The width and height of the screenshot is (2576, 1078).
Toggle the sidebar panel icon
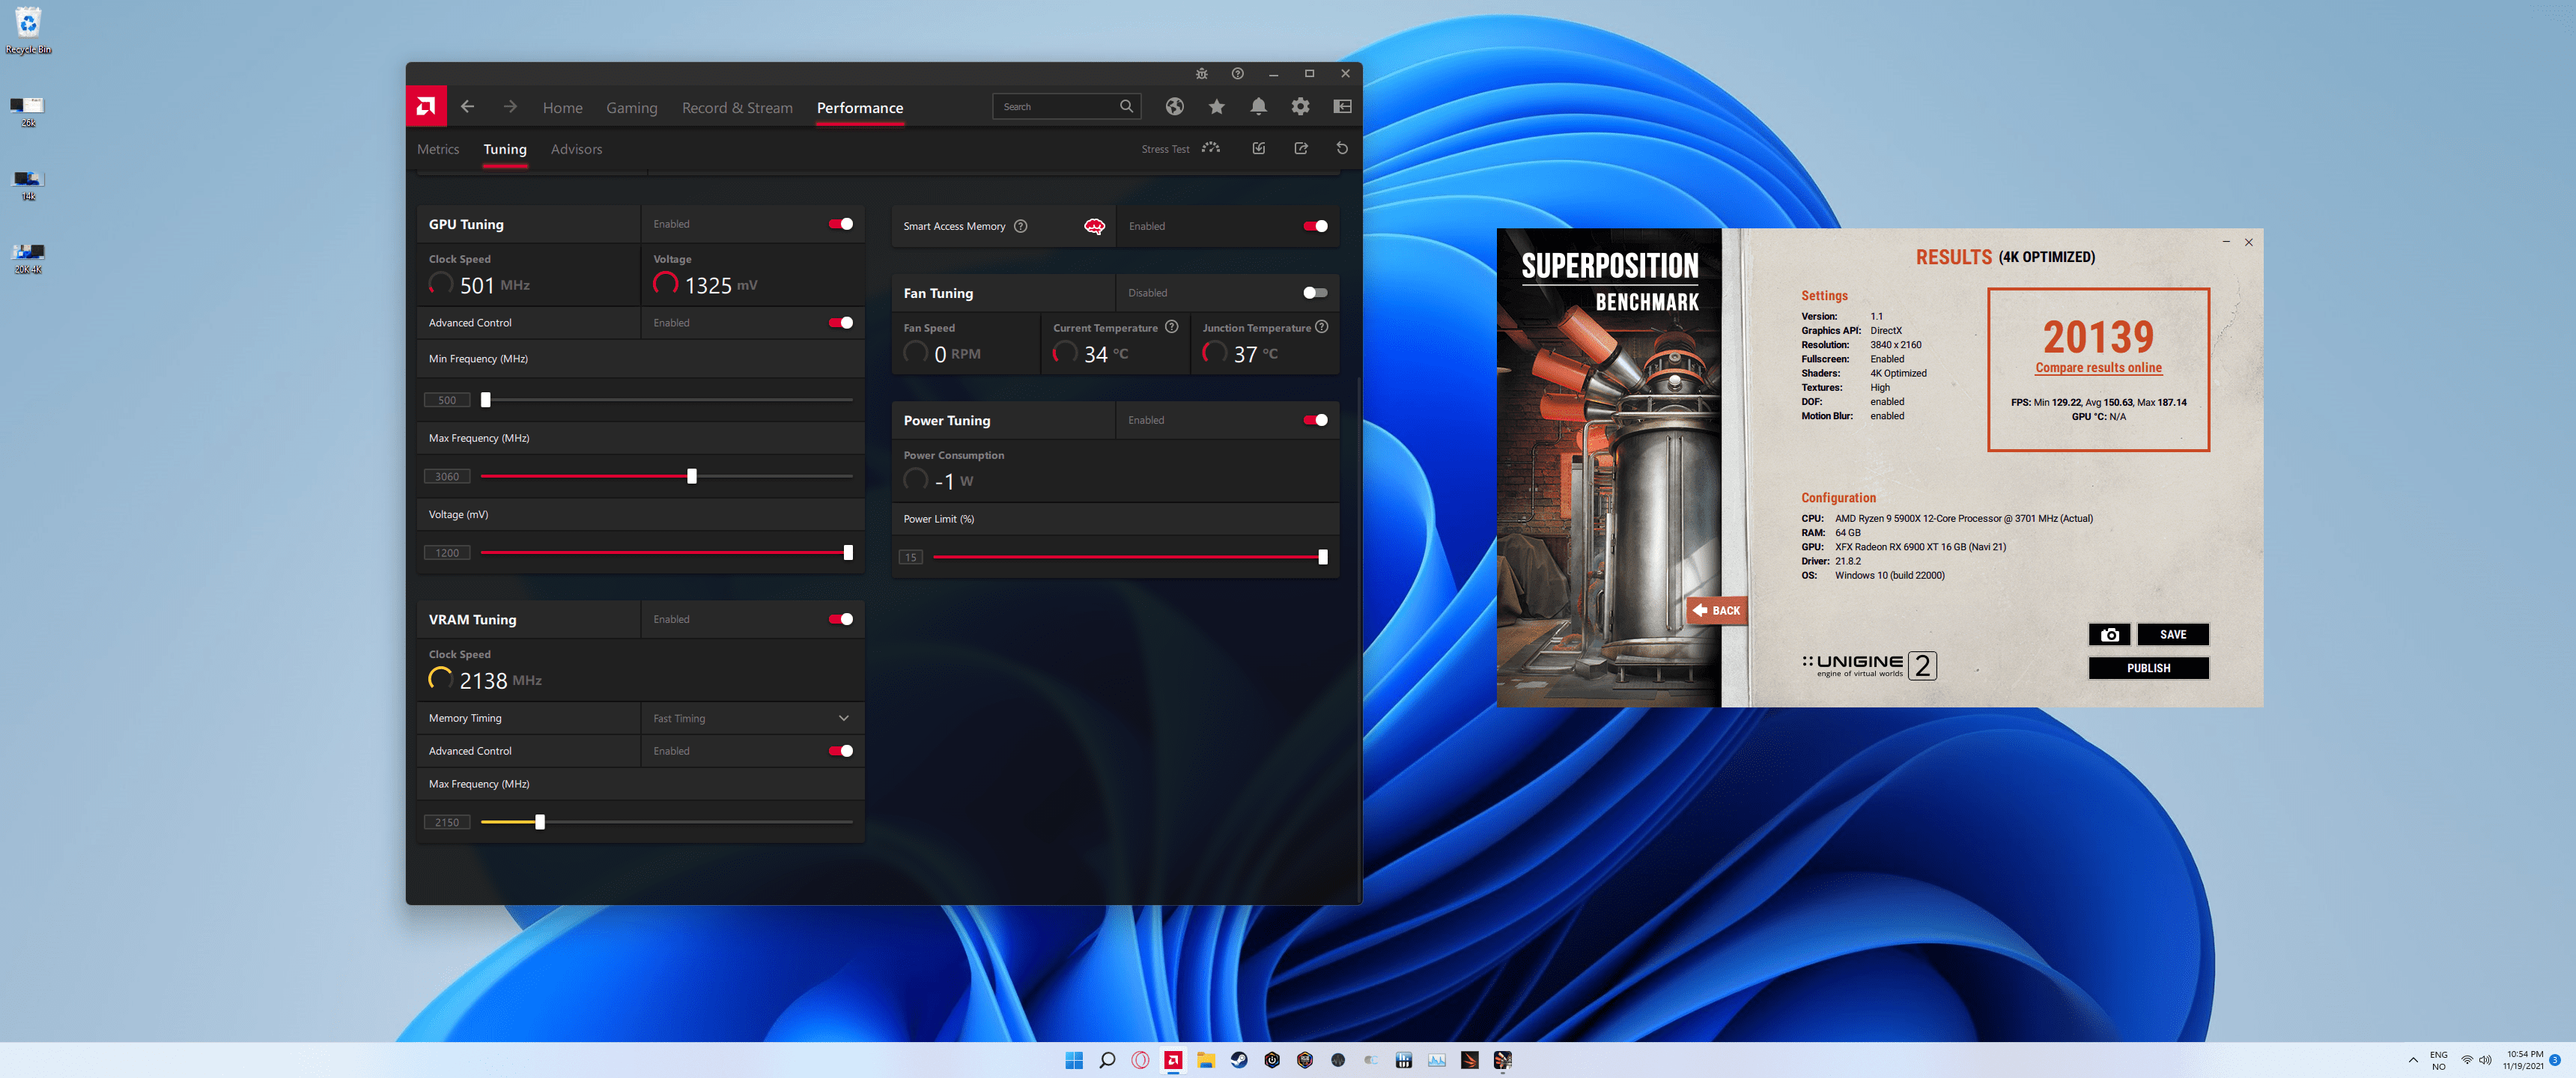coord(1342,107)
